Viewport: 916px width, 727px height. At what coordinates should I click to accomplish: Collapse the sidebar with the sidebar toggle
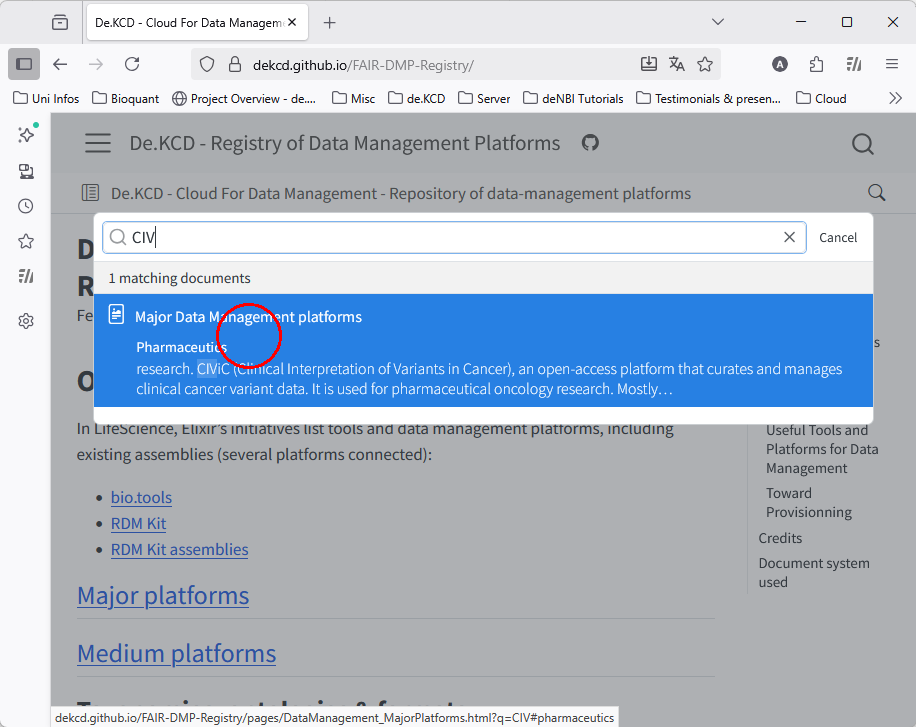point(23,64)
